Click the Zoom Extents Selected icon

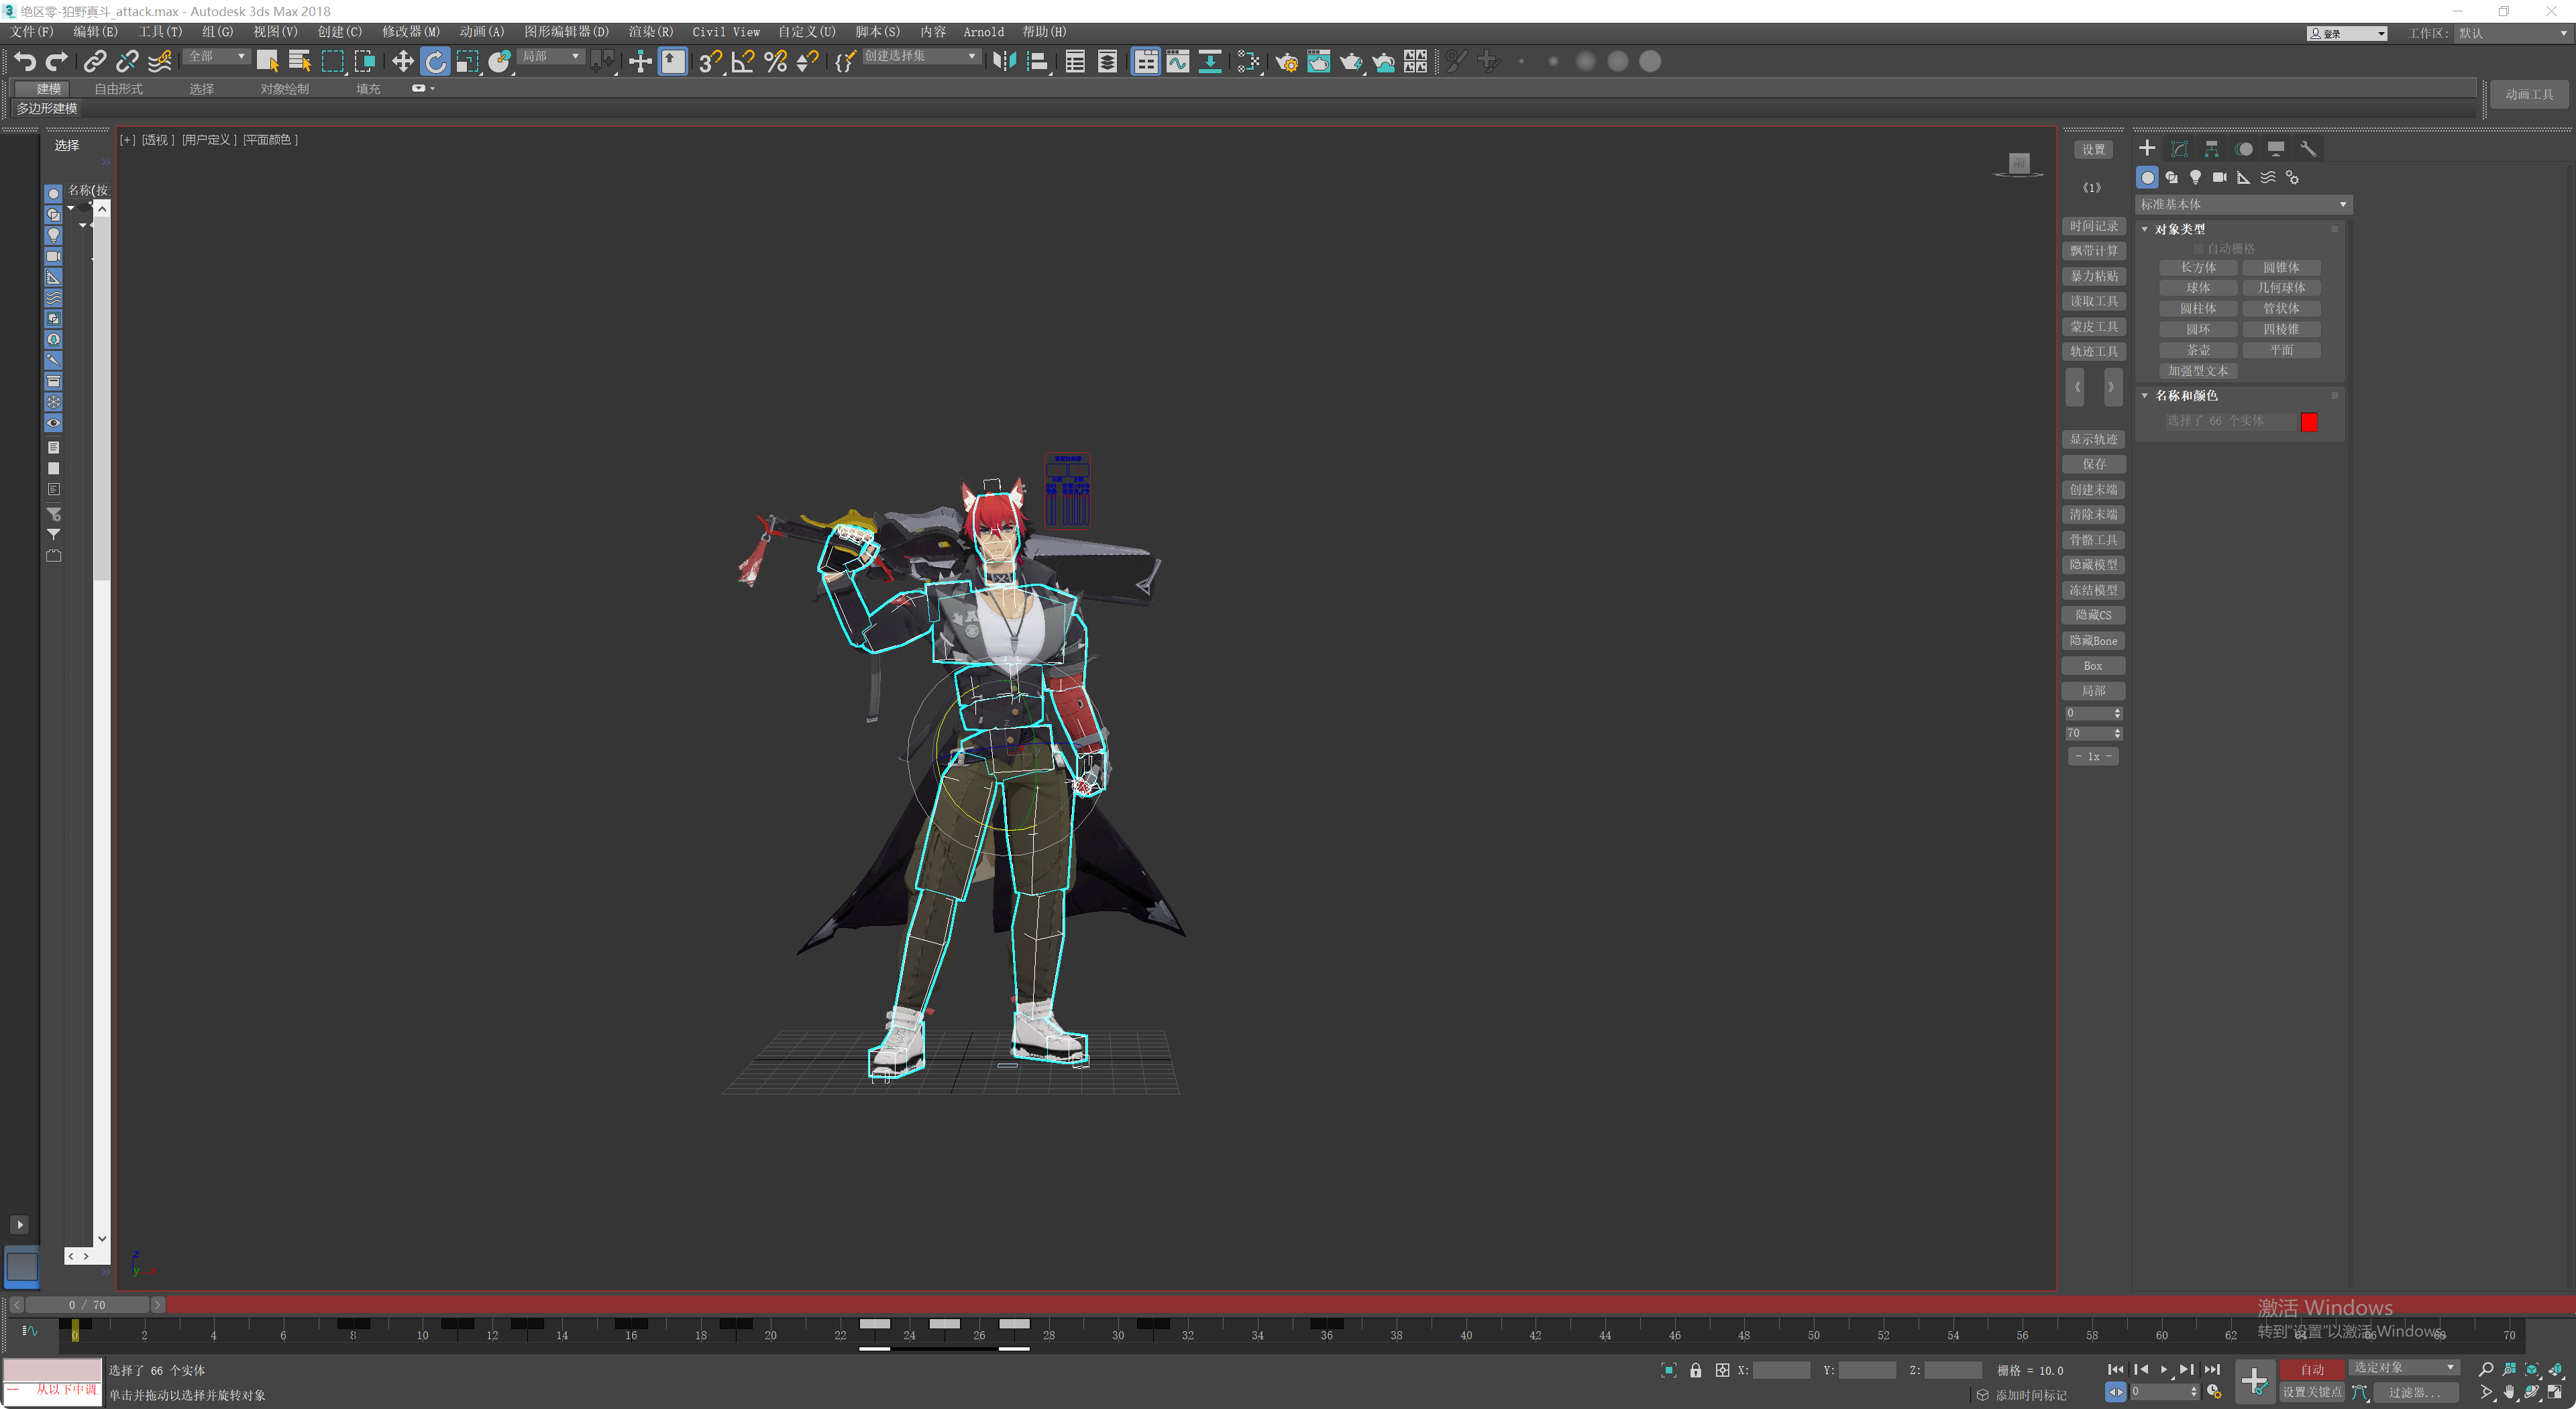2532,1369
